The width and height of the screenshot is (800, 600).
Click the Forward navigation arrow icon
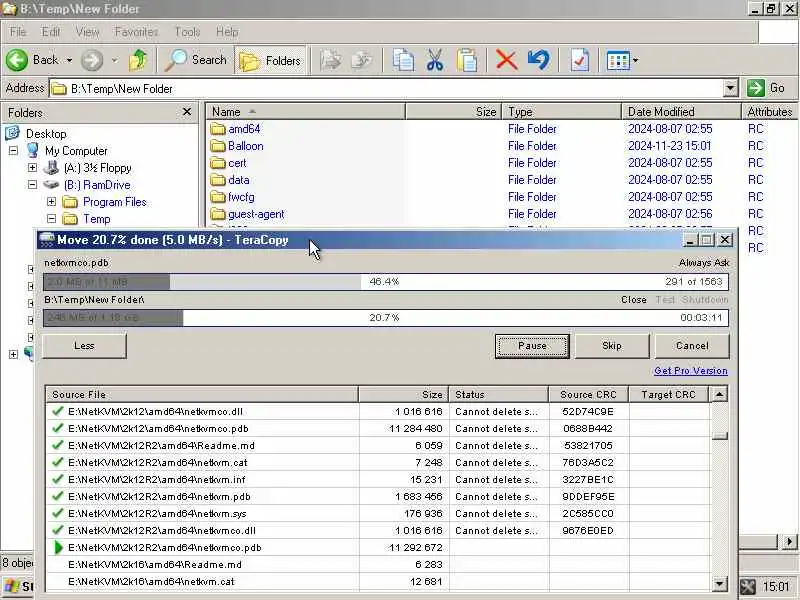92,60
